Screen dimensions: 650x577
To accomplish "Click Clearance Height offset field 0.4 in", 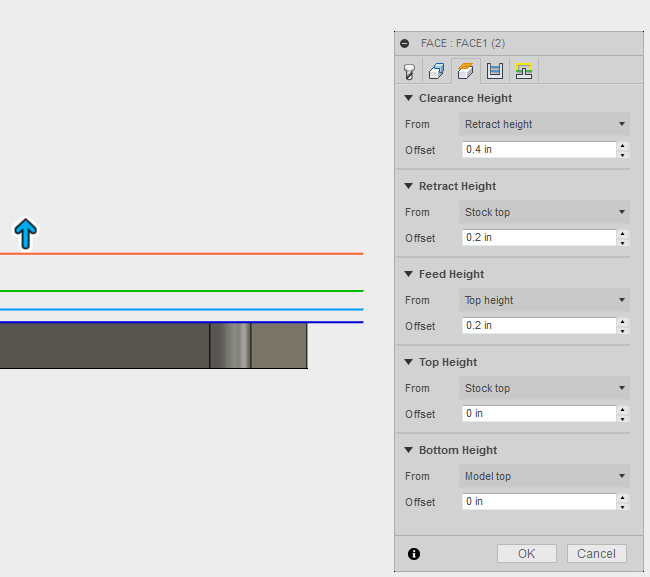I will [x=539, y=150].
